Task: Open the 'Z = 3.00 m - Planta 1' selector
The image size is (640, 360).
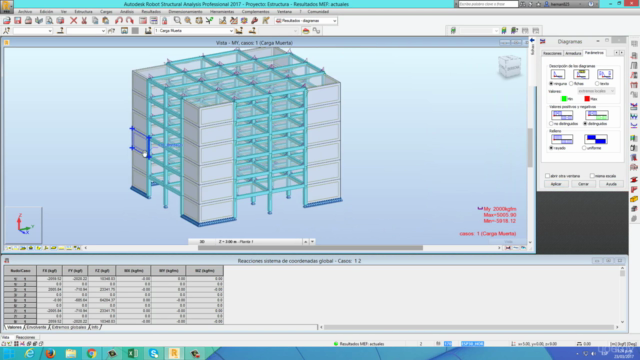Action: click(259, 242)
